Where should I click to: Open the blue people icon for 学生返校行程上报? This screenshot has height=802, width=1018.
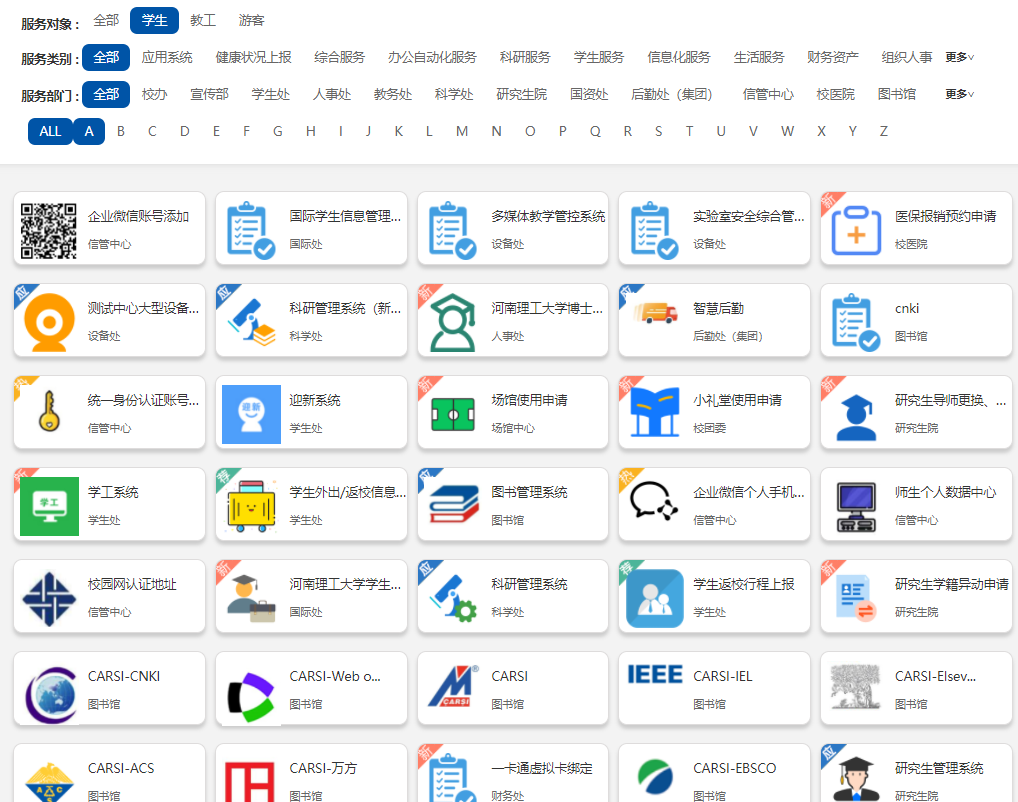pyautogui.click(x=654, y=599)
